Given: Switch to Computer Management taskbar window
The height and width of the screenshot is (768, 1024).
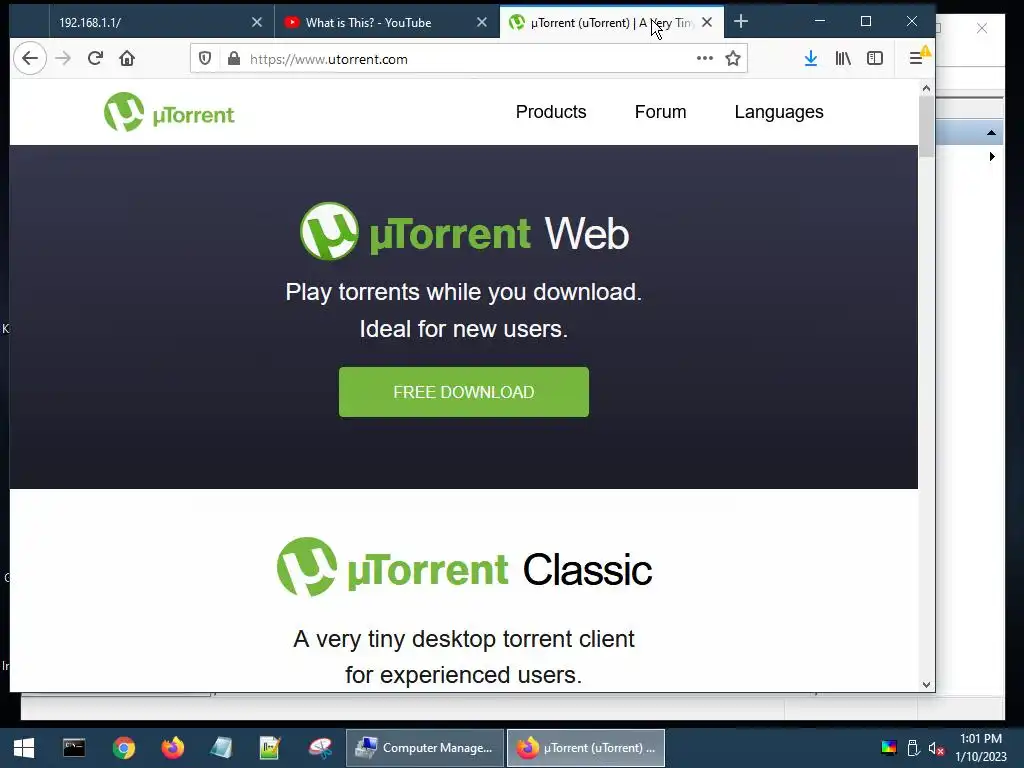Looking at the screenshot, I should tap(424, 748).
